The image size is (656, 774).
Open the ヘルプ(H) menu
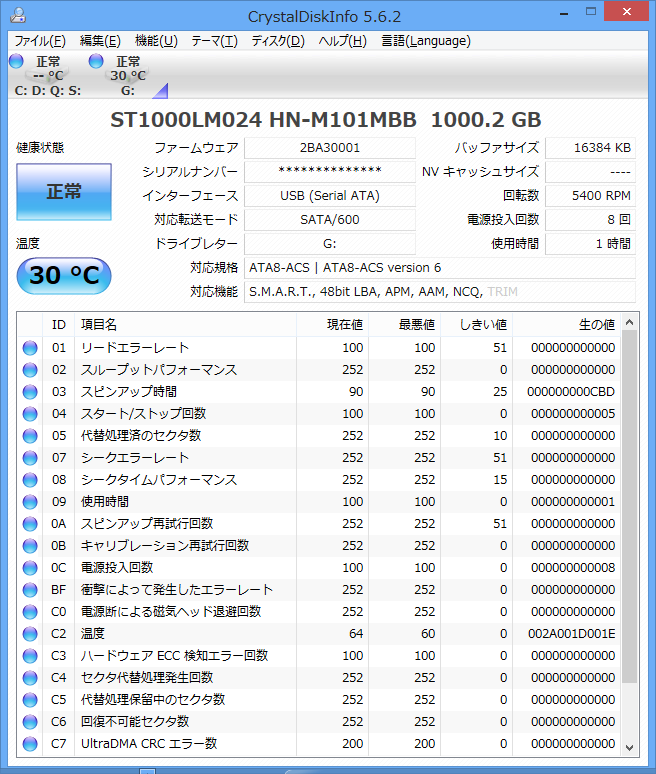coord(343,40)
